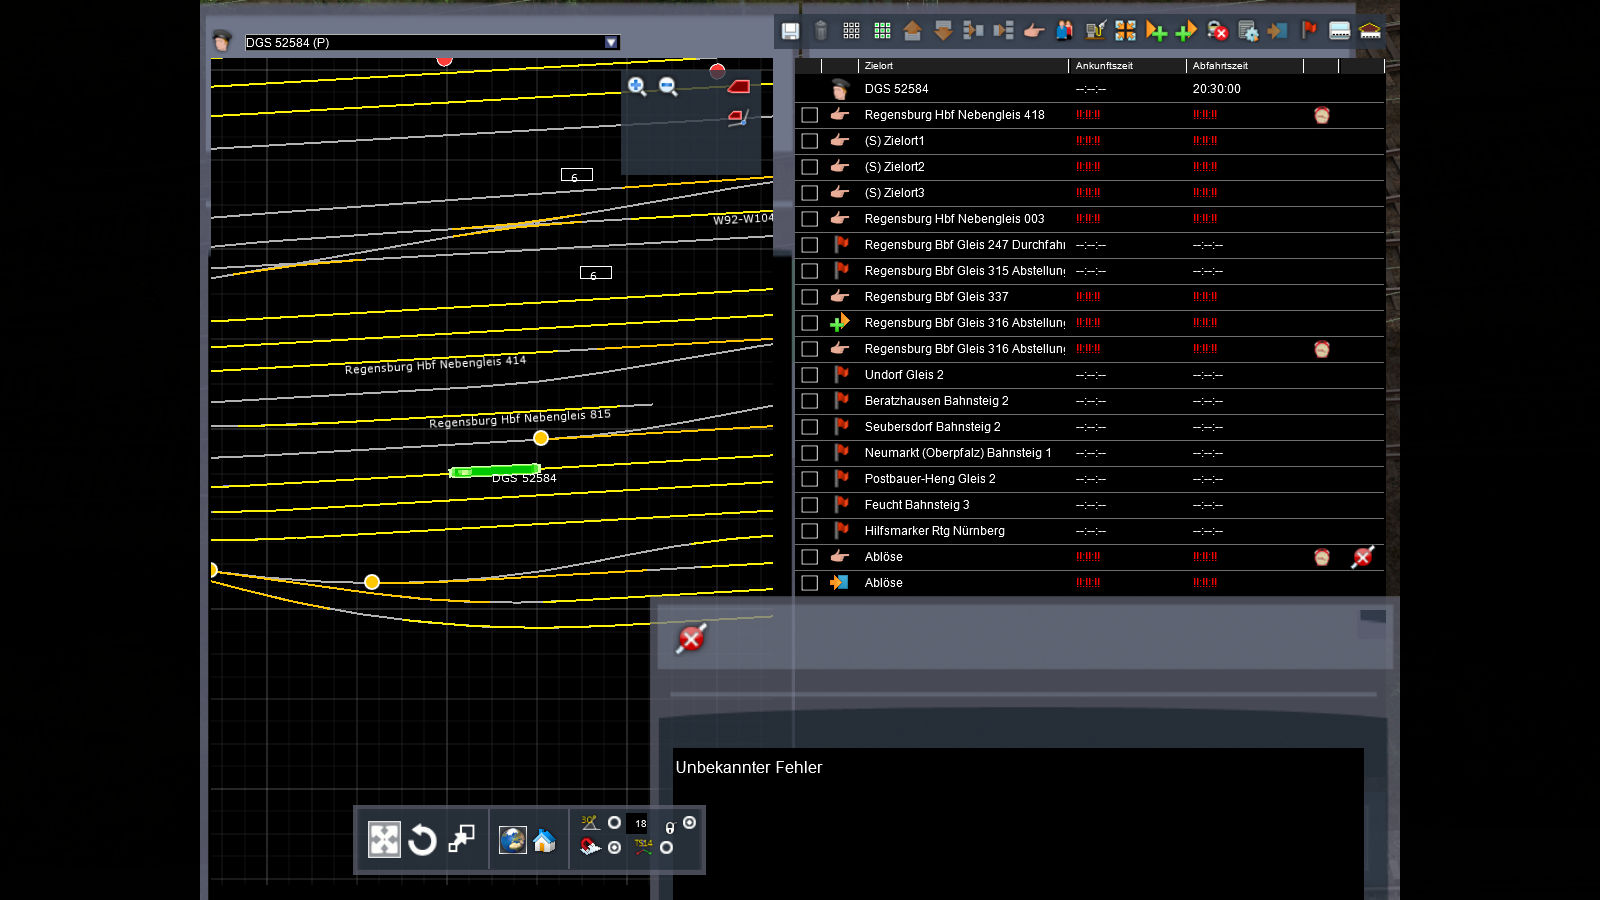Click the angle value field showing 18
This screenshot has width=1600, height=900.
click(x=641, y=824)
